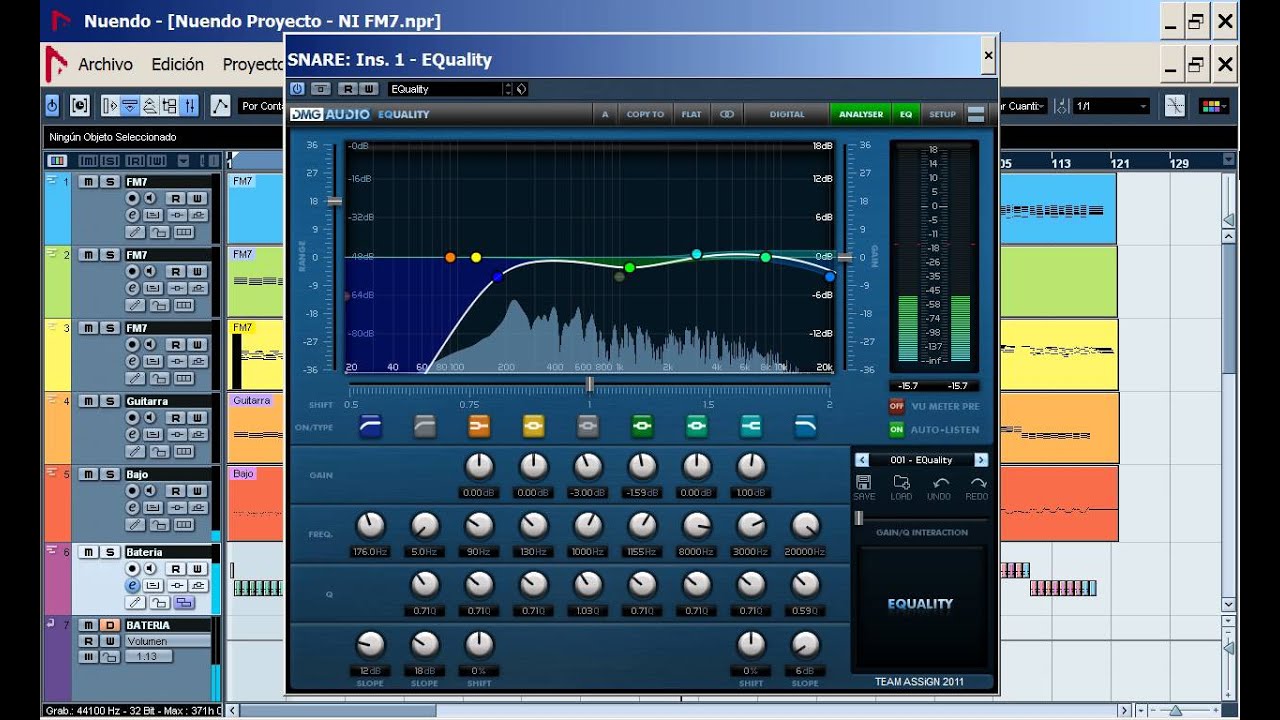1280x720 pixels.
Task: Click the Copy To button
Action: [x=645, y=114]
